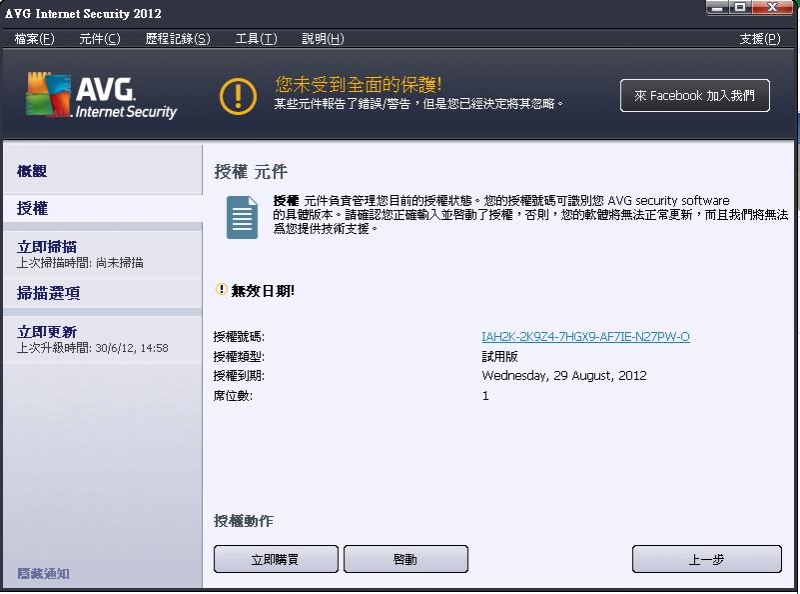Open the 歷程記錄 menu
Image resolution: width=800 pixels, height=594 pixels.
tap(177, 39)
